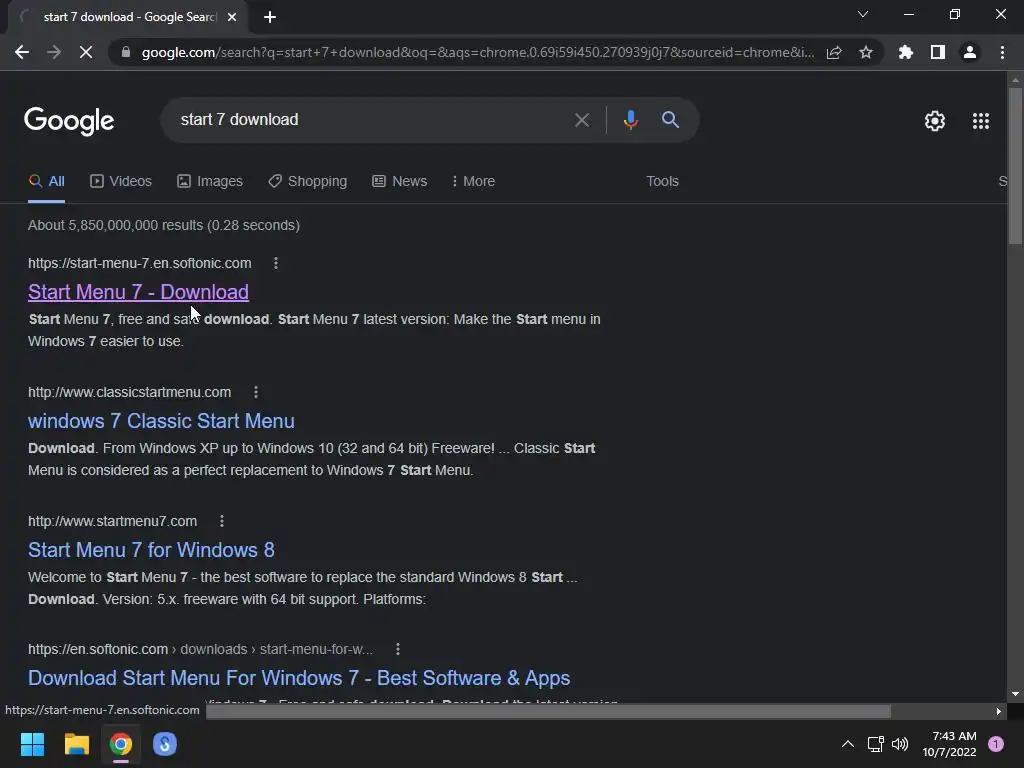Open Google apps grid

pyautogui.click(x=980, y=121)
